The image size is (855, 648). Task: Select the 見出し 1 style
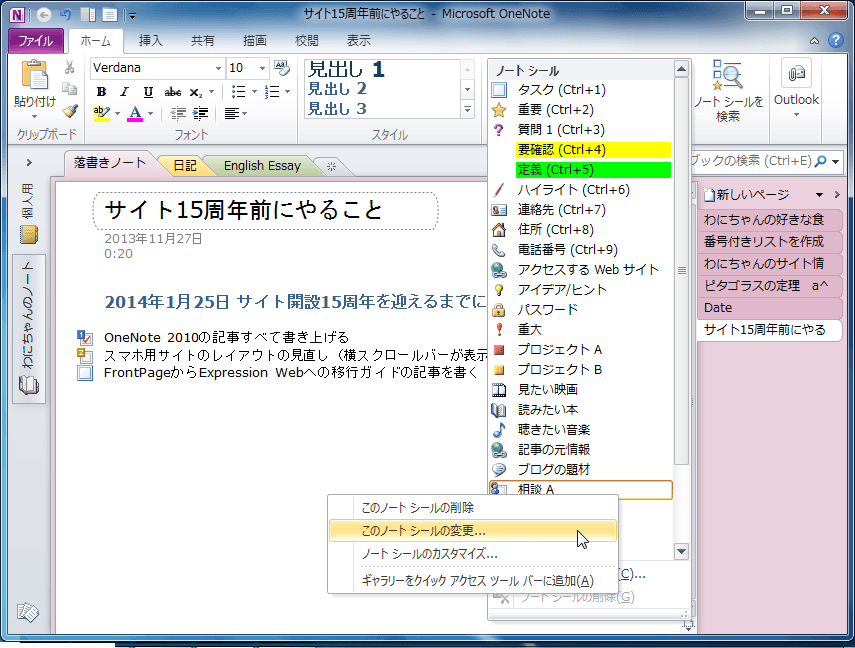(346, 69)
